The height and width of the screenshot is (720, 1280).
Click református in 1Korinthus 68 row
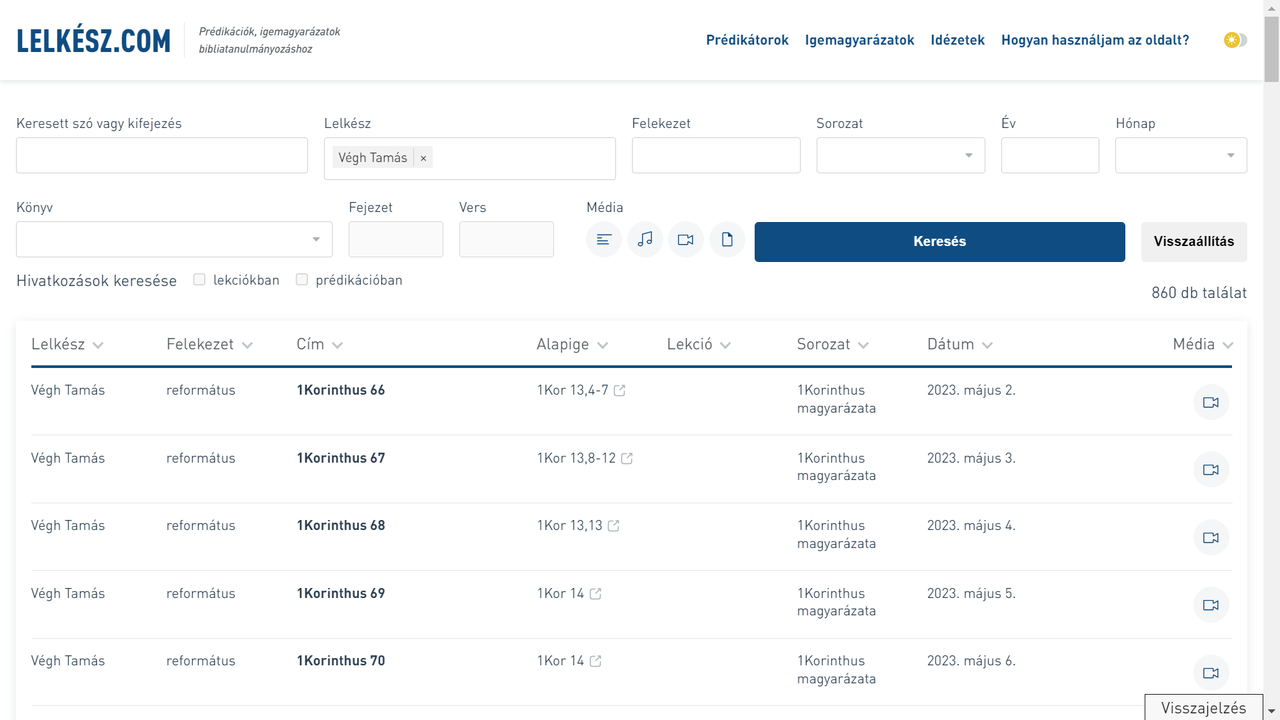click(201, 525)
